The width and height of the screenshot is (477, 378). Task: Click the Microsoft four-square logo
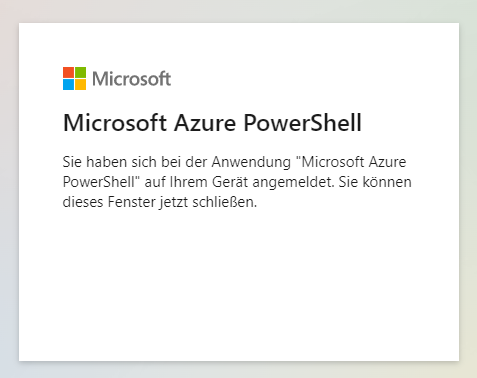pyautogui.click(x=74, y=78)
